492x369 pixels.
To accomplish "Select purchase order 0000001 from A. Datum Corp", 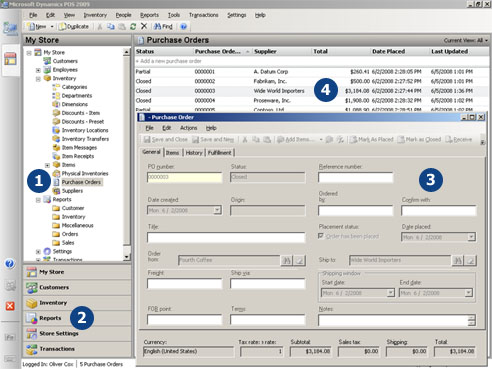I will tap(312, 72).
